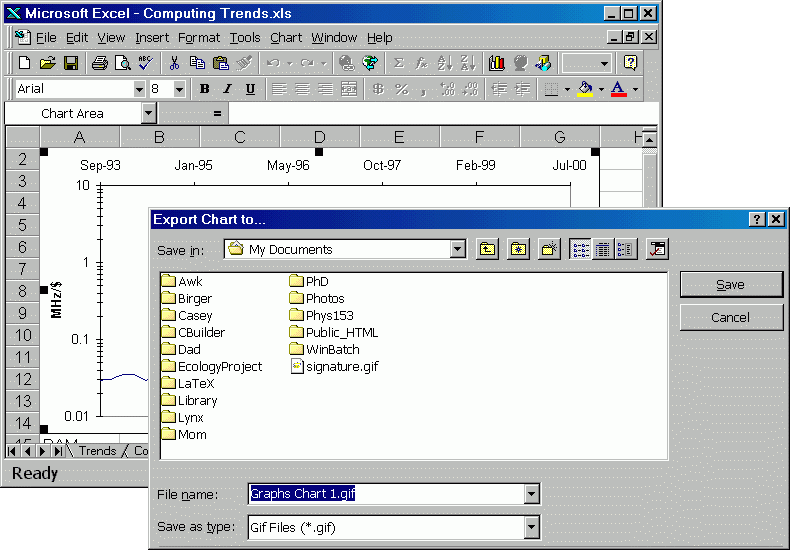Open the Chart menu
This screenshot has height=553, width=793.
[x=286, y=38]
